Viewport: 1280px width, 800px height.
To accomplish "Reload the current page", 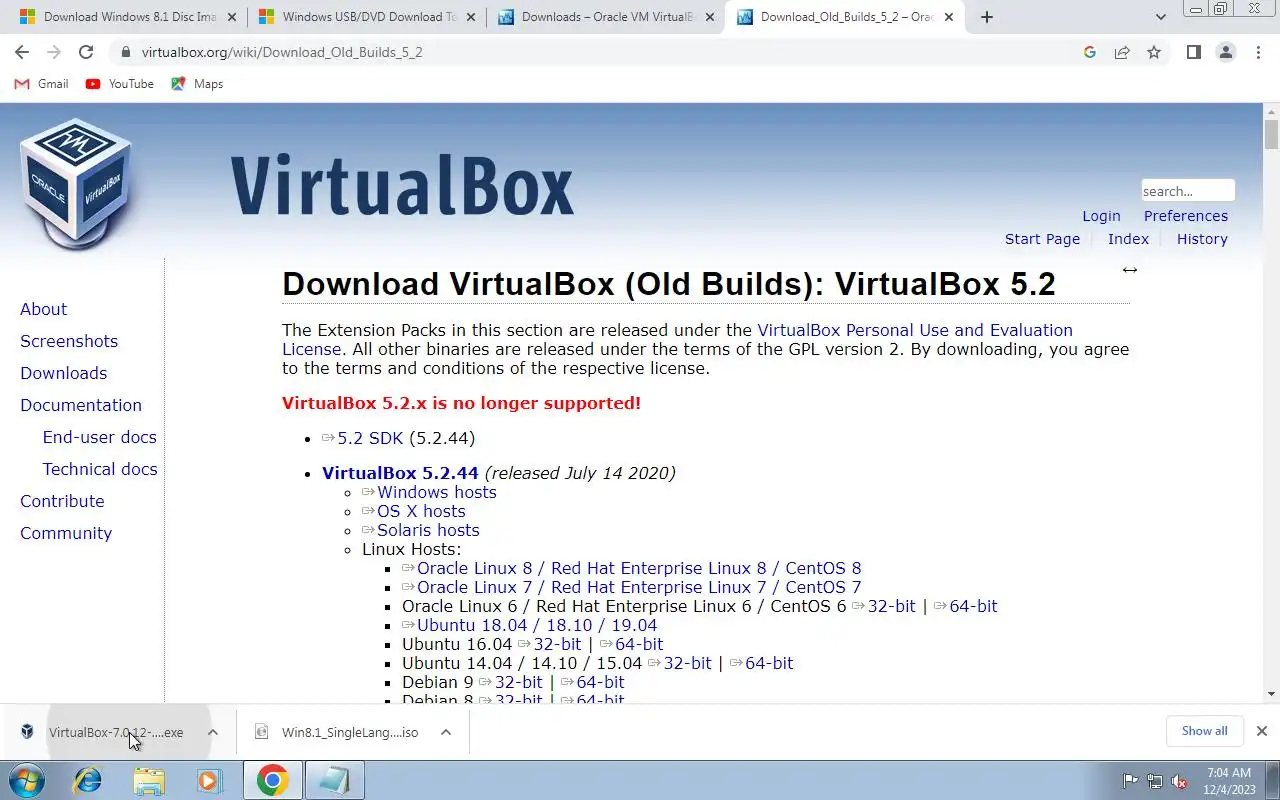I will click(x=86, y=52).
